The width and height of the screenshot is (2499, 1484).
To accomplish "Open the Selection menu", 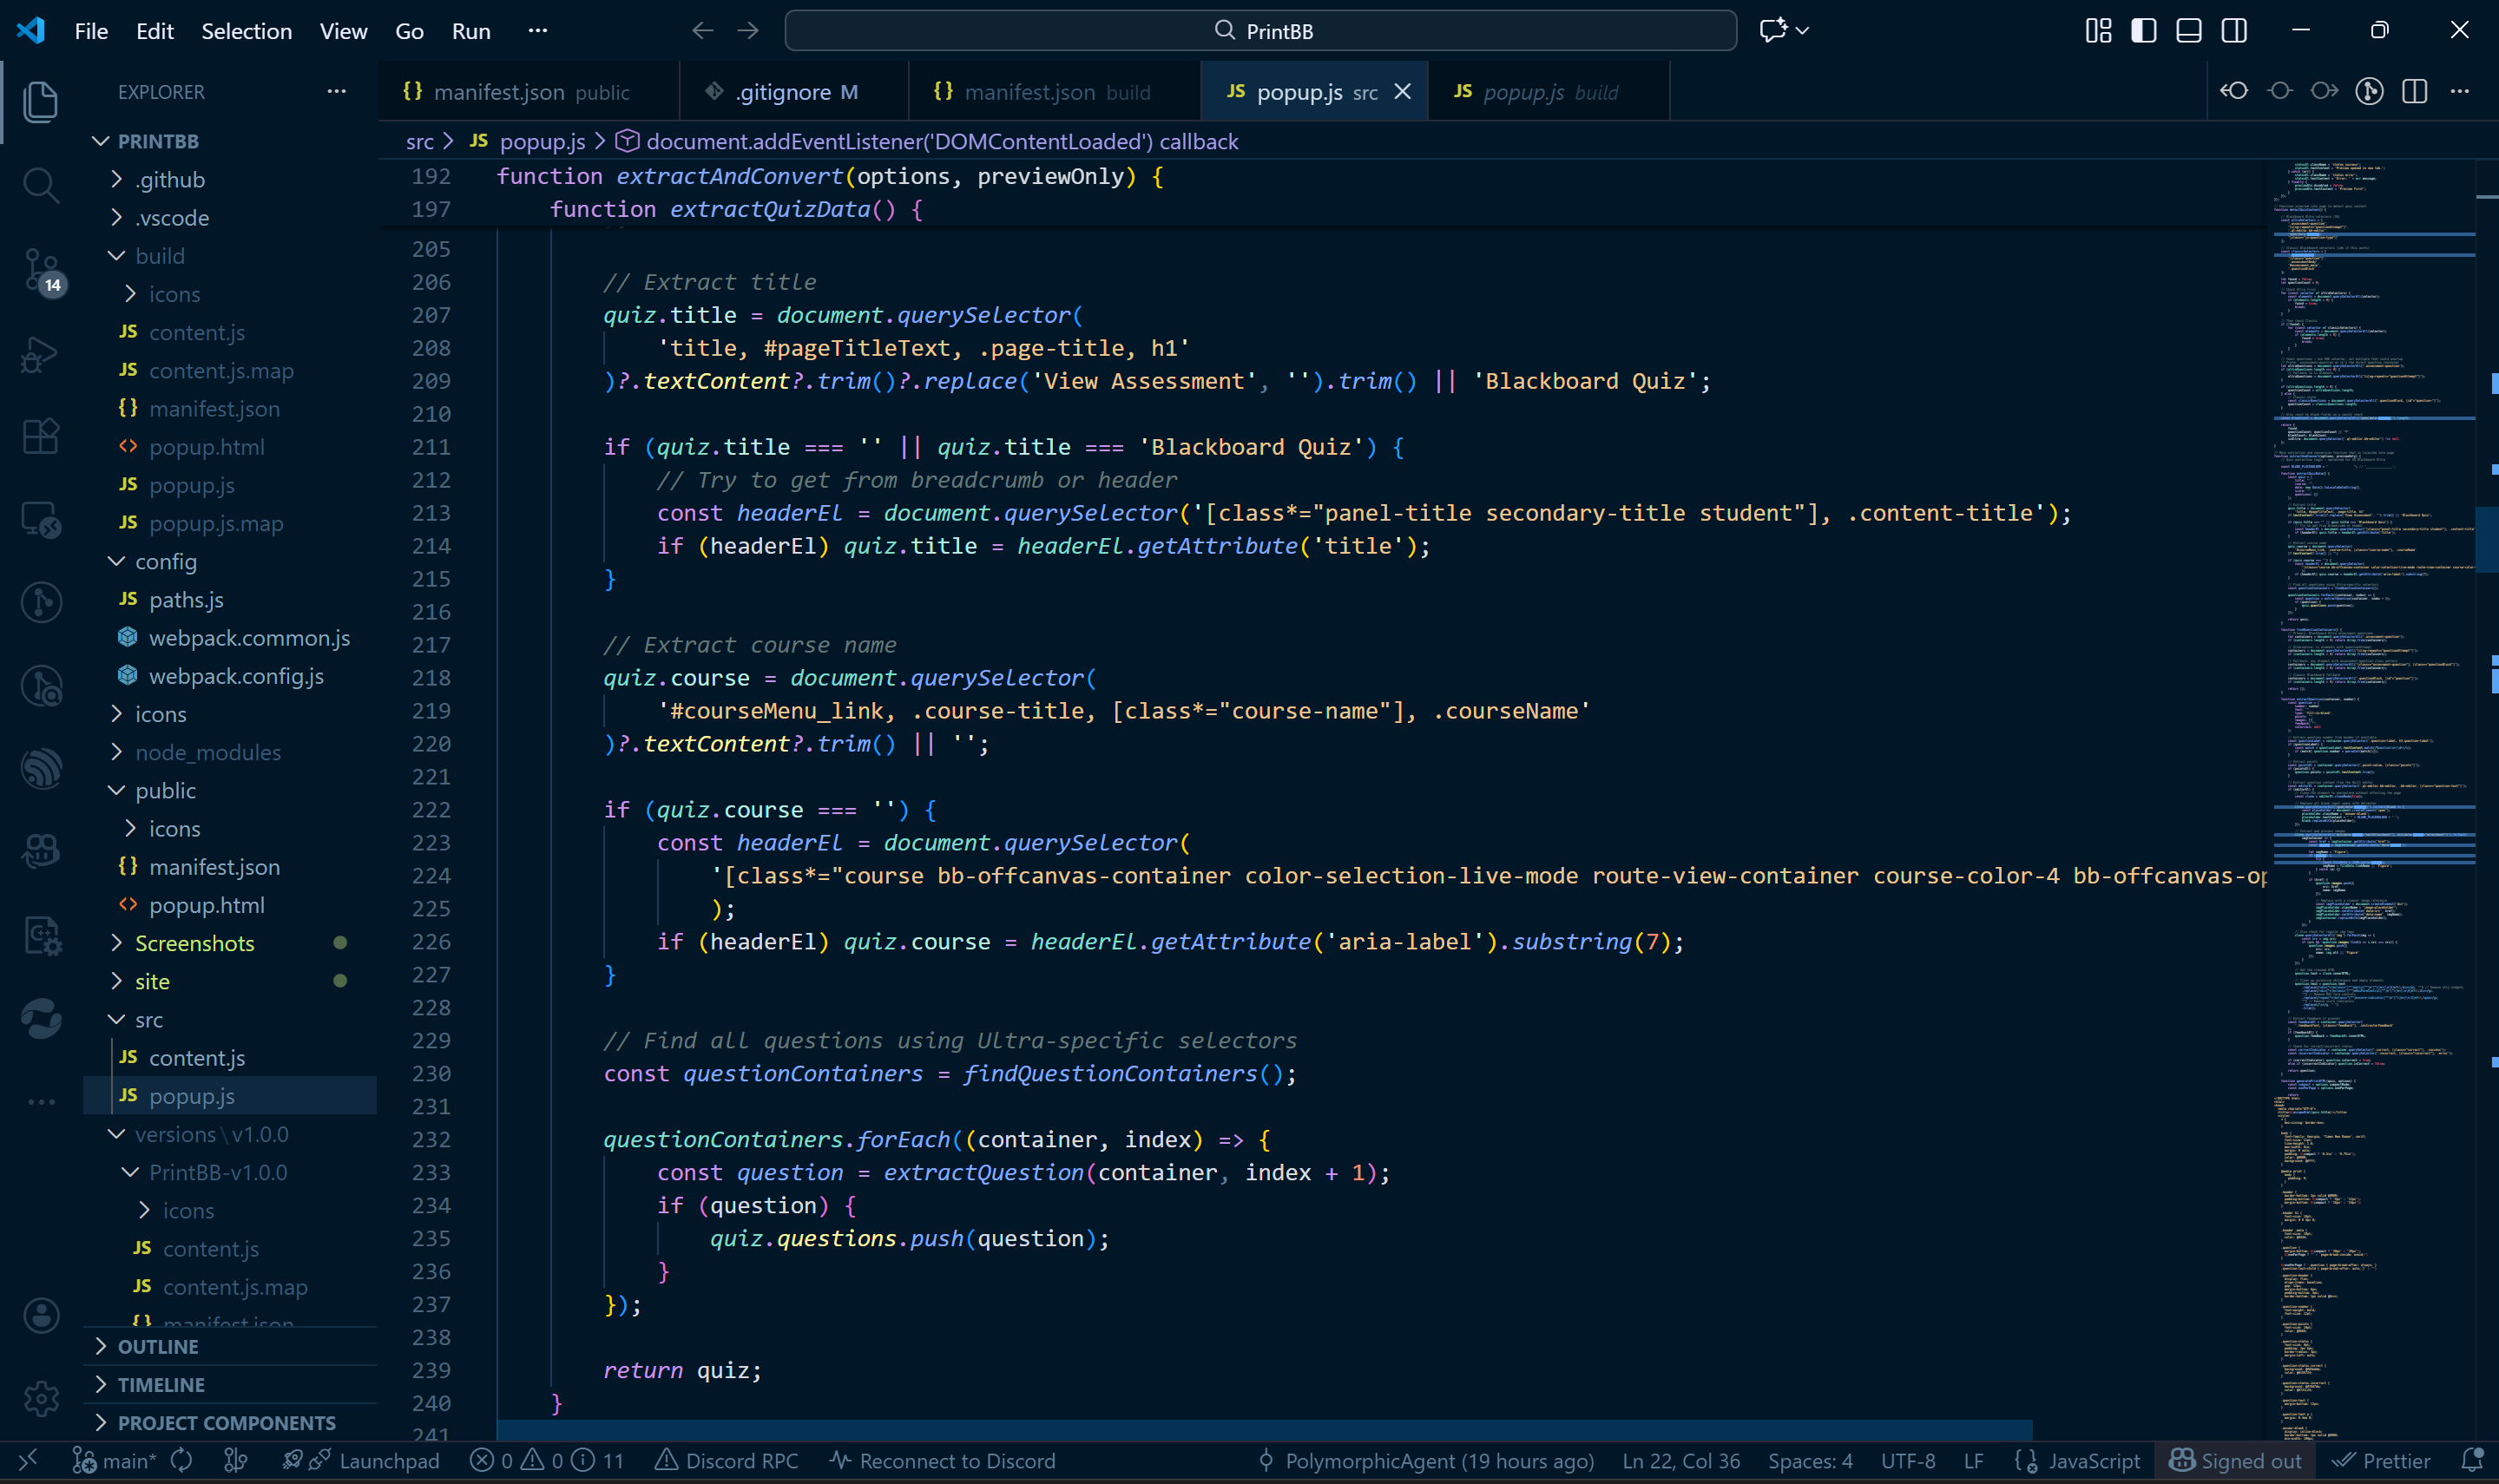I will click(246, 31).
